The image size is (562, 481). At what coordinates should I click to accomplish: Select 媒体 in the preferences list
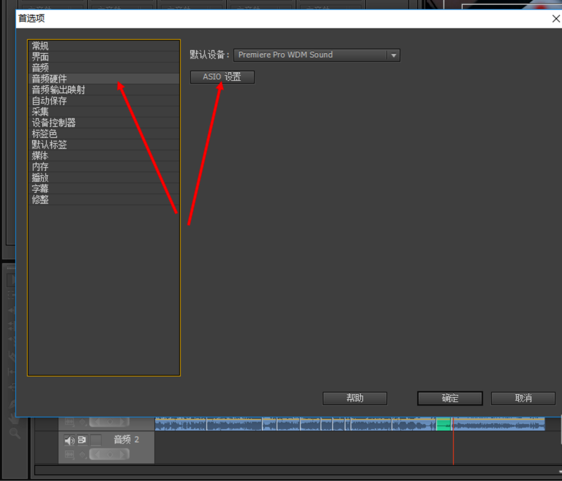coord(104,156)
